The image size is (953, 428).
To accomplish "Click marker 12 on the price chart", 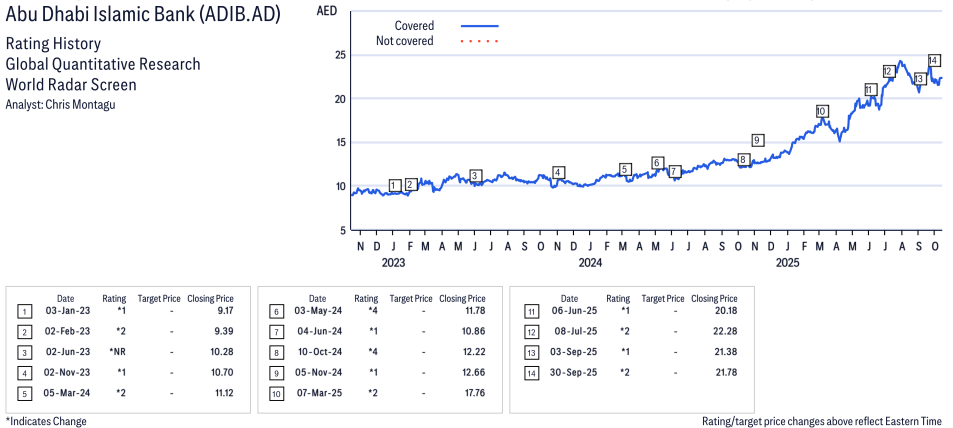I will point(888,71).
